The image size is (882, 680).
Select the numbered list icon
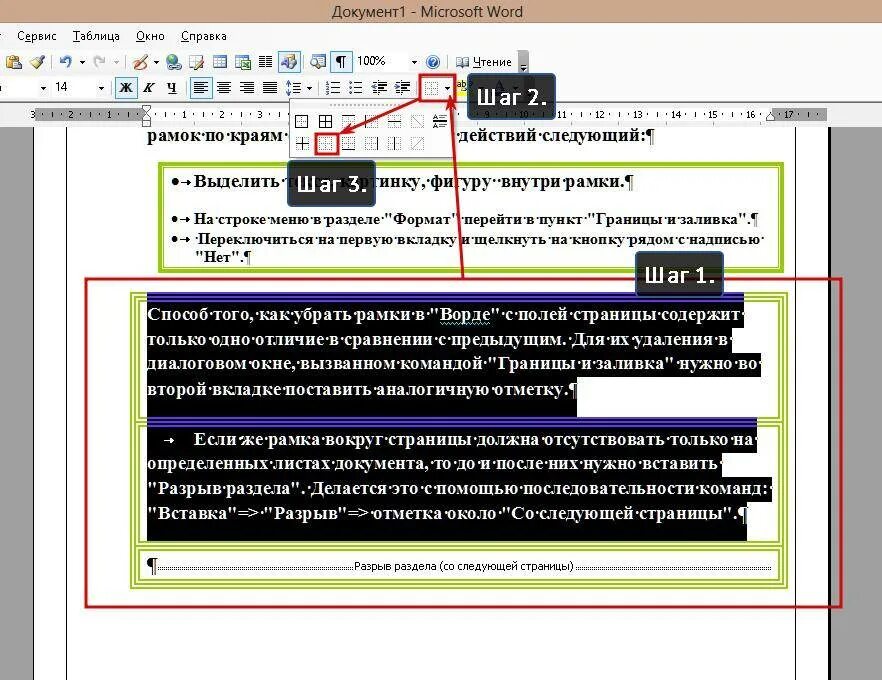pyautogui.click(x=331, y=87)
